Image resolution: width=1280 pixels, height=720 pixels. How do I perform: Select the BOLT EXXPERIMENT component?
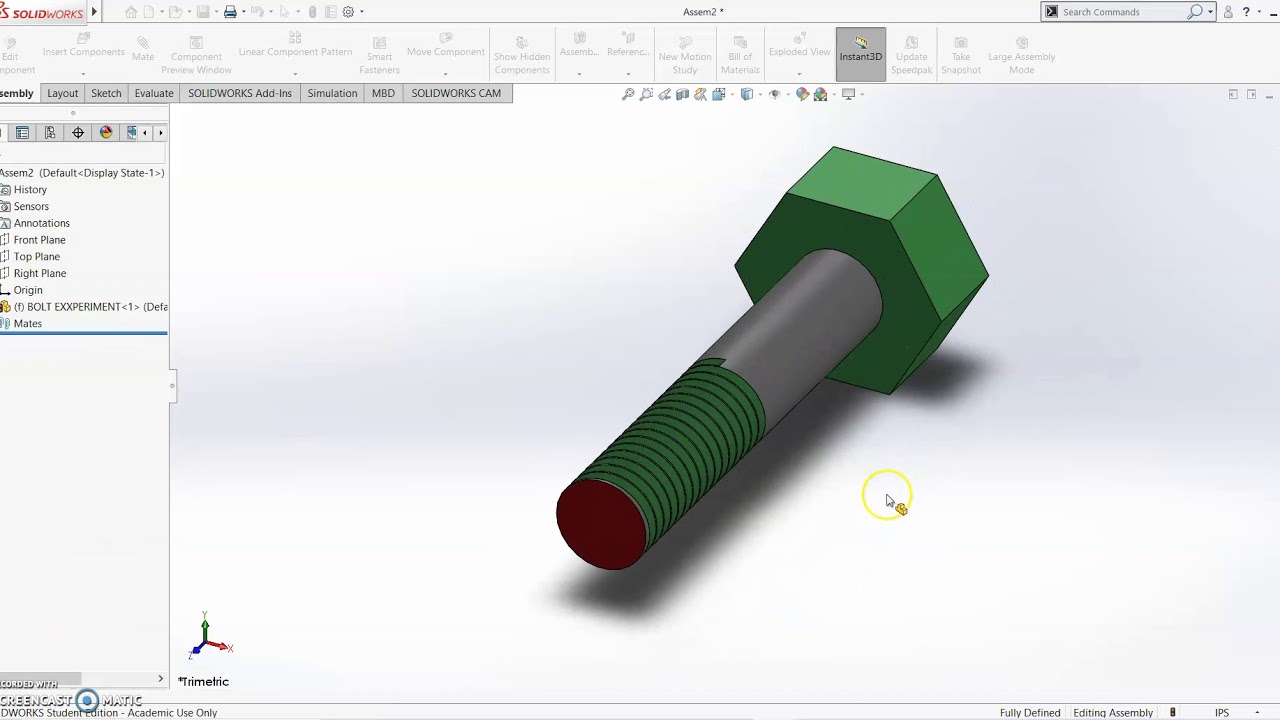tap(90, 307)
